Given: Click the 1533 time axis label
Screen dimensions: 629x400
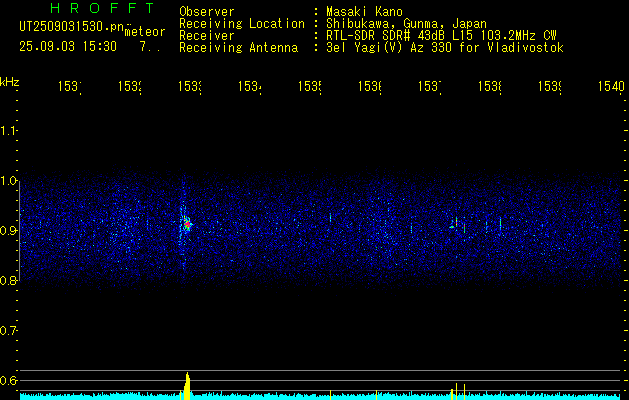Looking at the screenshot, I should click(190, 86).
